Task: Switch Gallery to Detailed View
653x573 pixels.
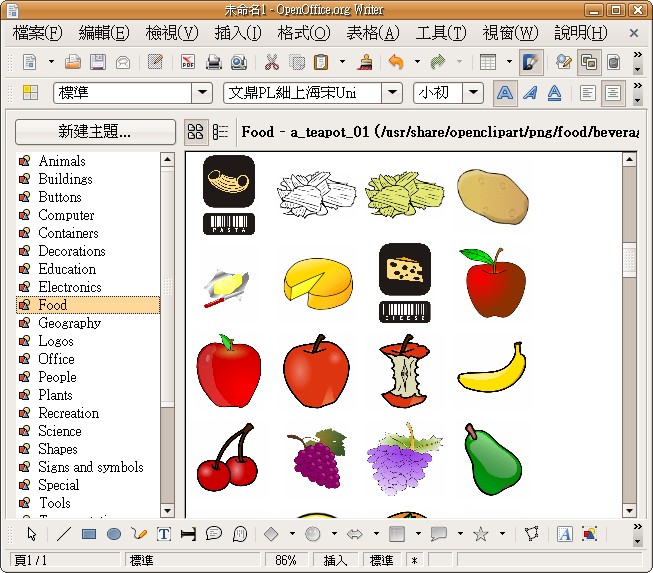Action: (x=220, y=132)
